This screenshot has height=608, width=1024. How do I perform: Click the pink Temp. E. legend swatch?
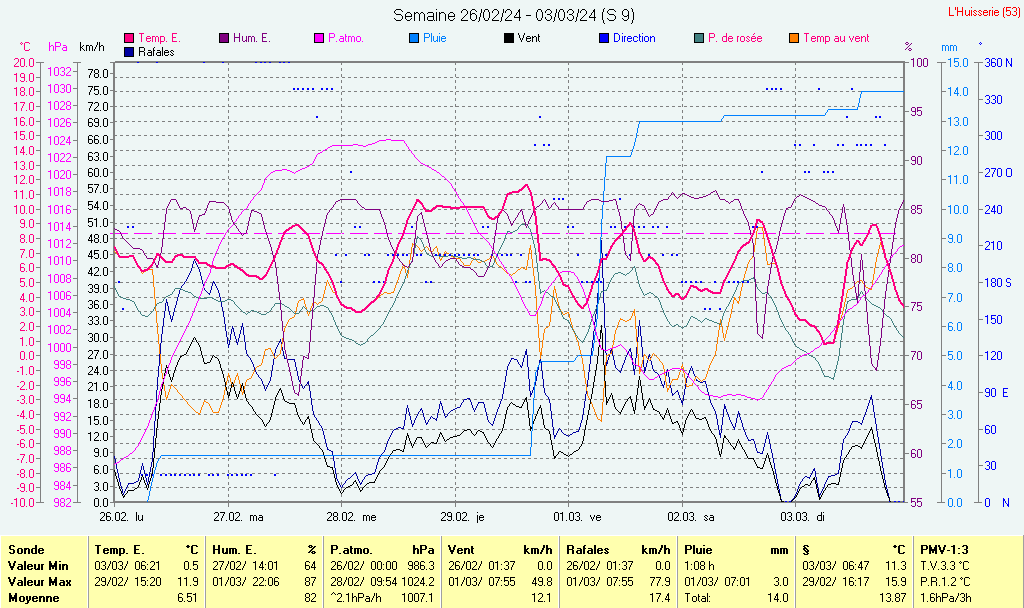(129, 38)
